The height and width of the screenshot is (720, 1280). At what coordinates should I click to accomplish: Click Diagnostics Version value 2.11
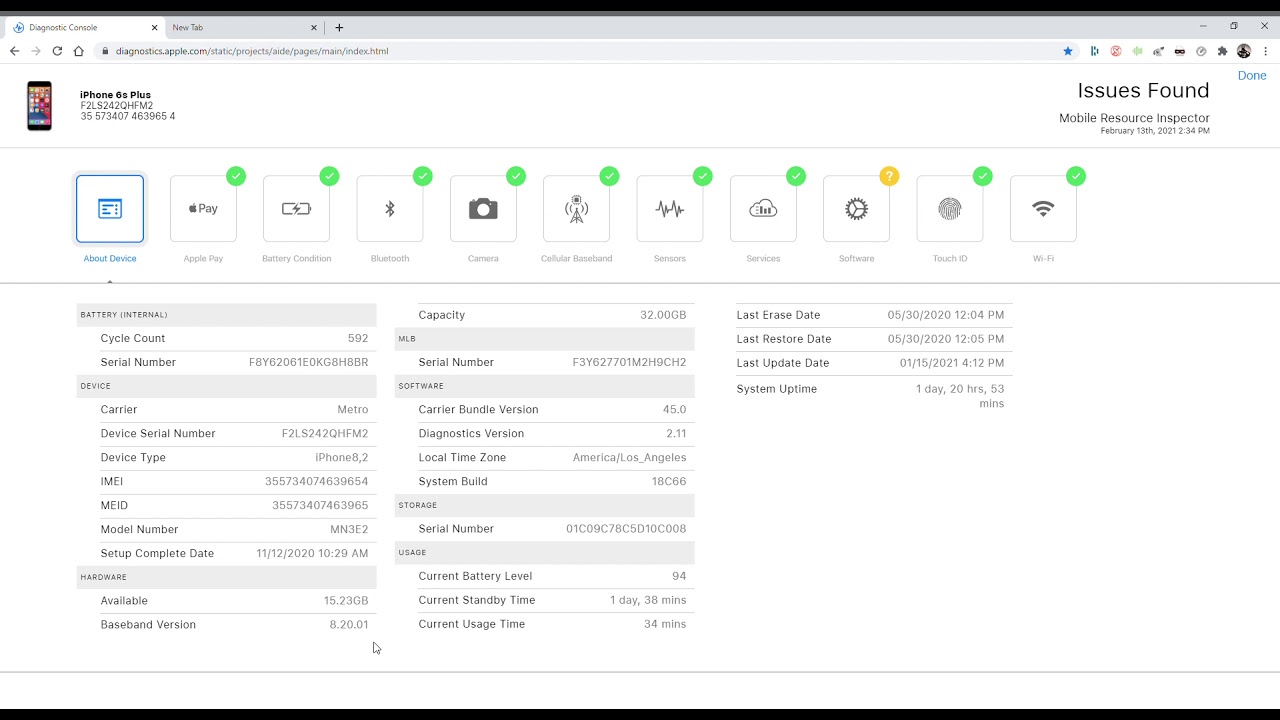tap(676, 433)
